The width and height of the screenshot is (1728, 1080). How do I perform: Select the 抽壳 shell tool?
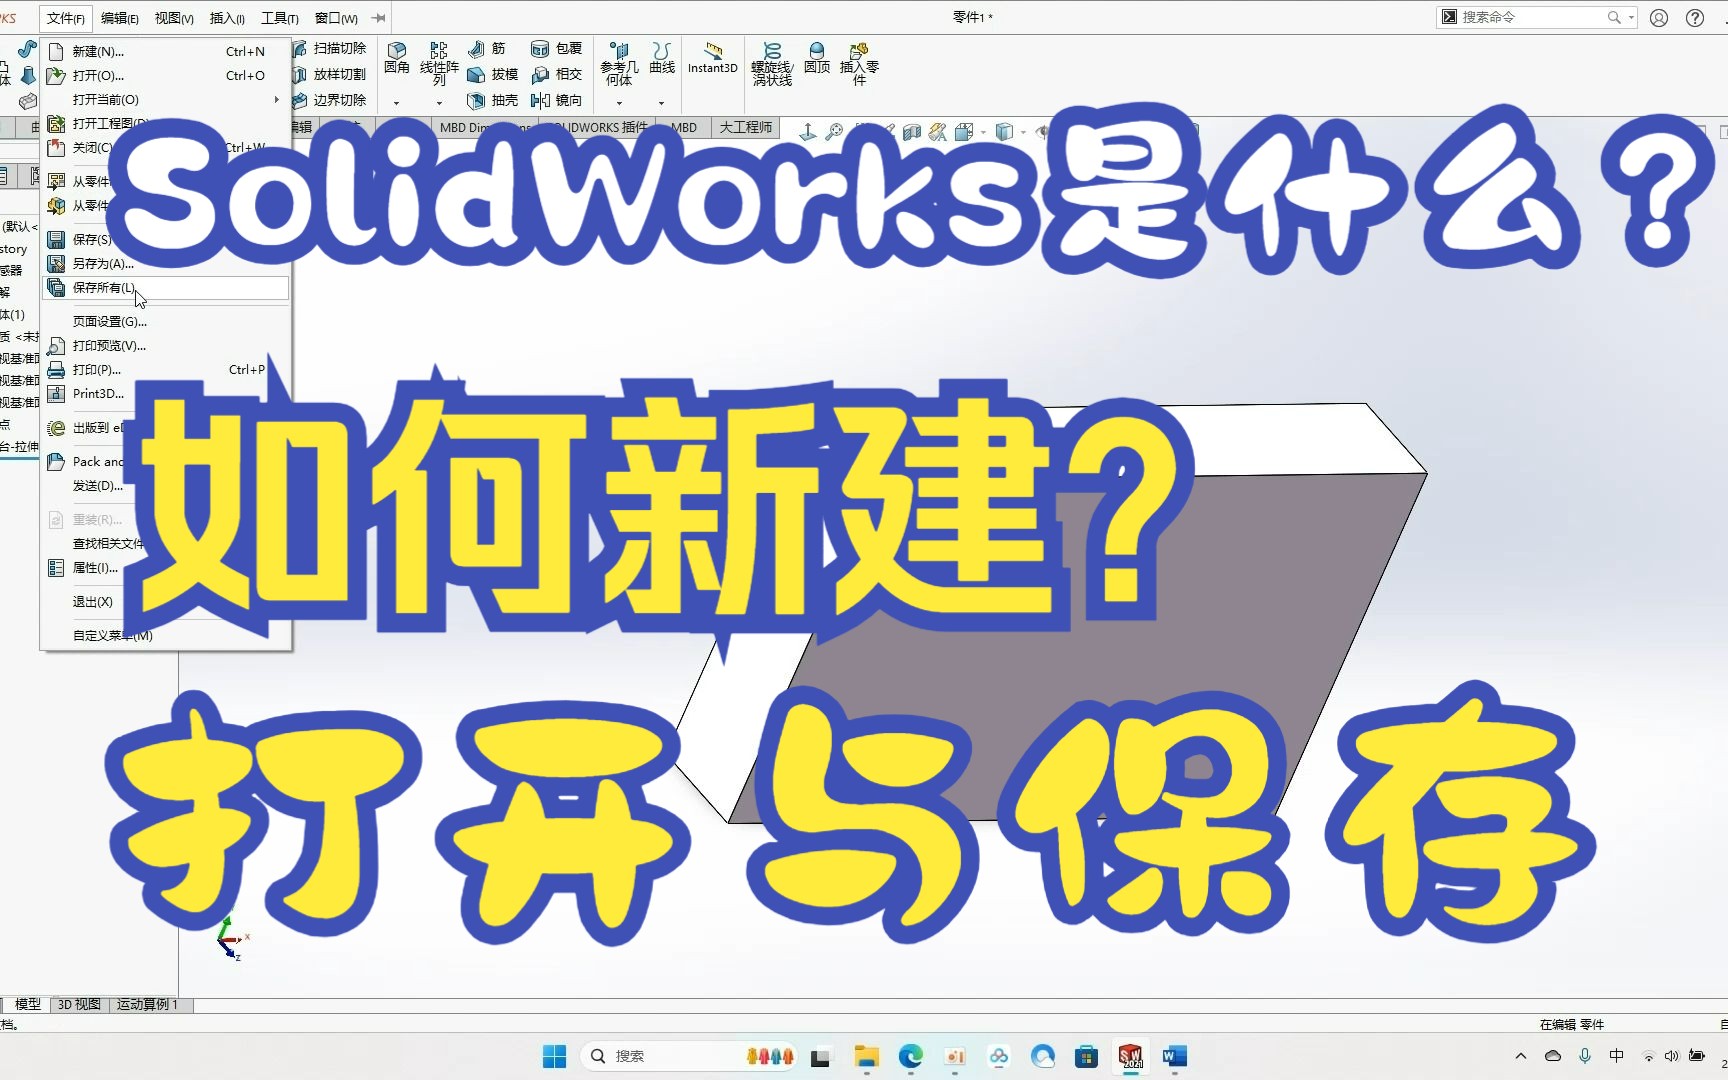[493, 100]
